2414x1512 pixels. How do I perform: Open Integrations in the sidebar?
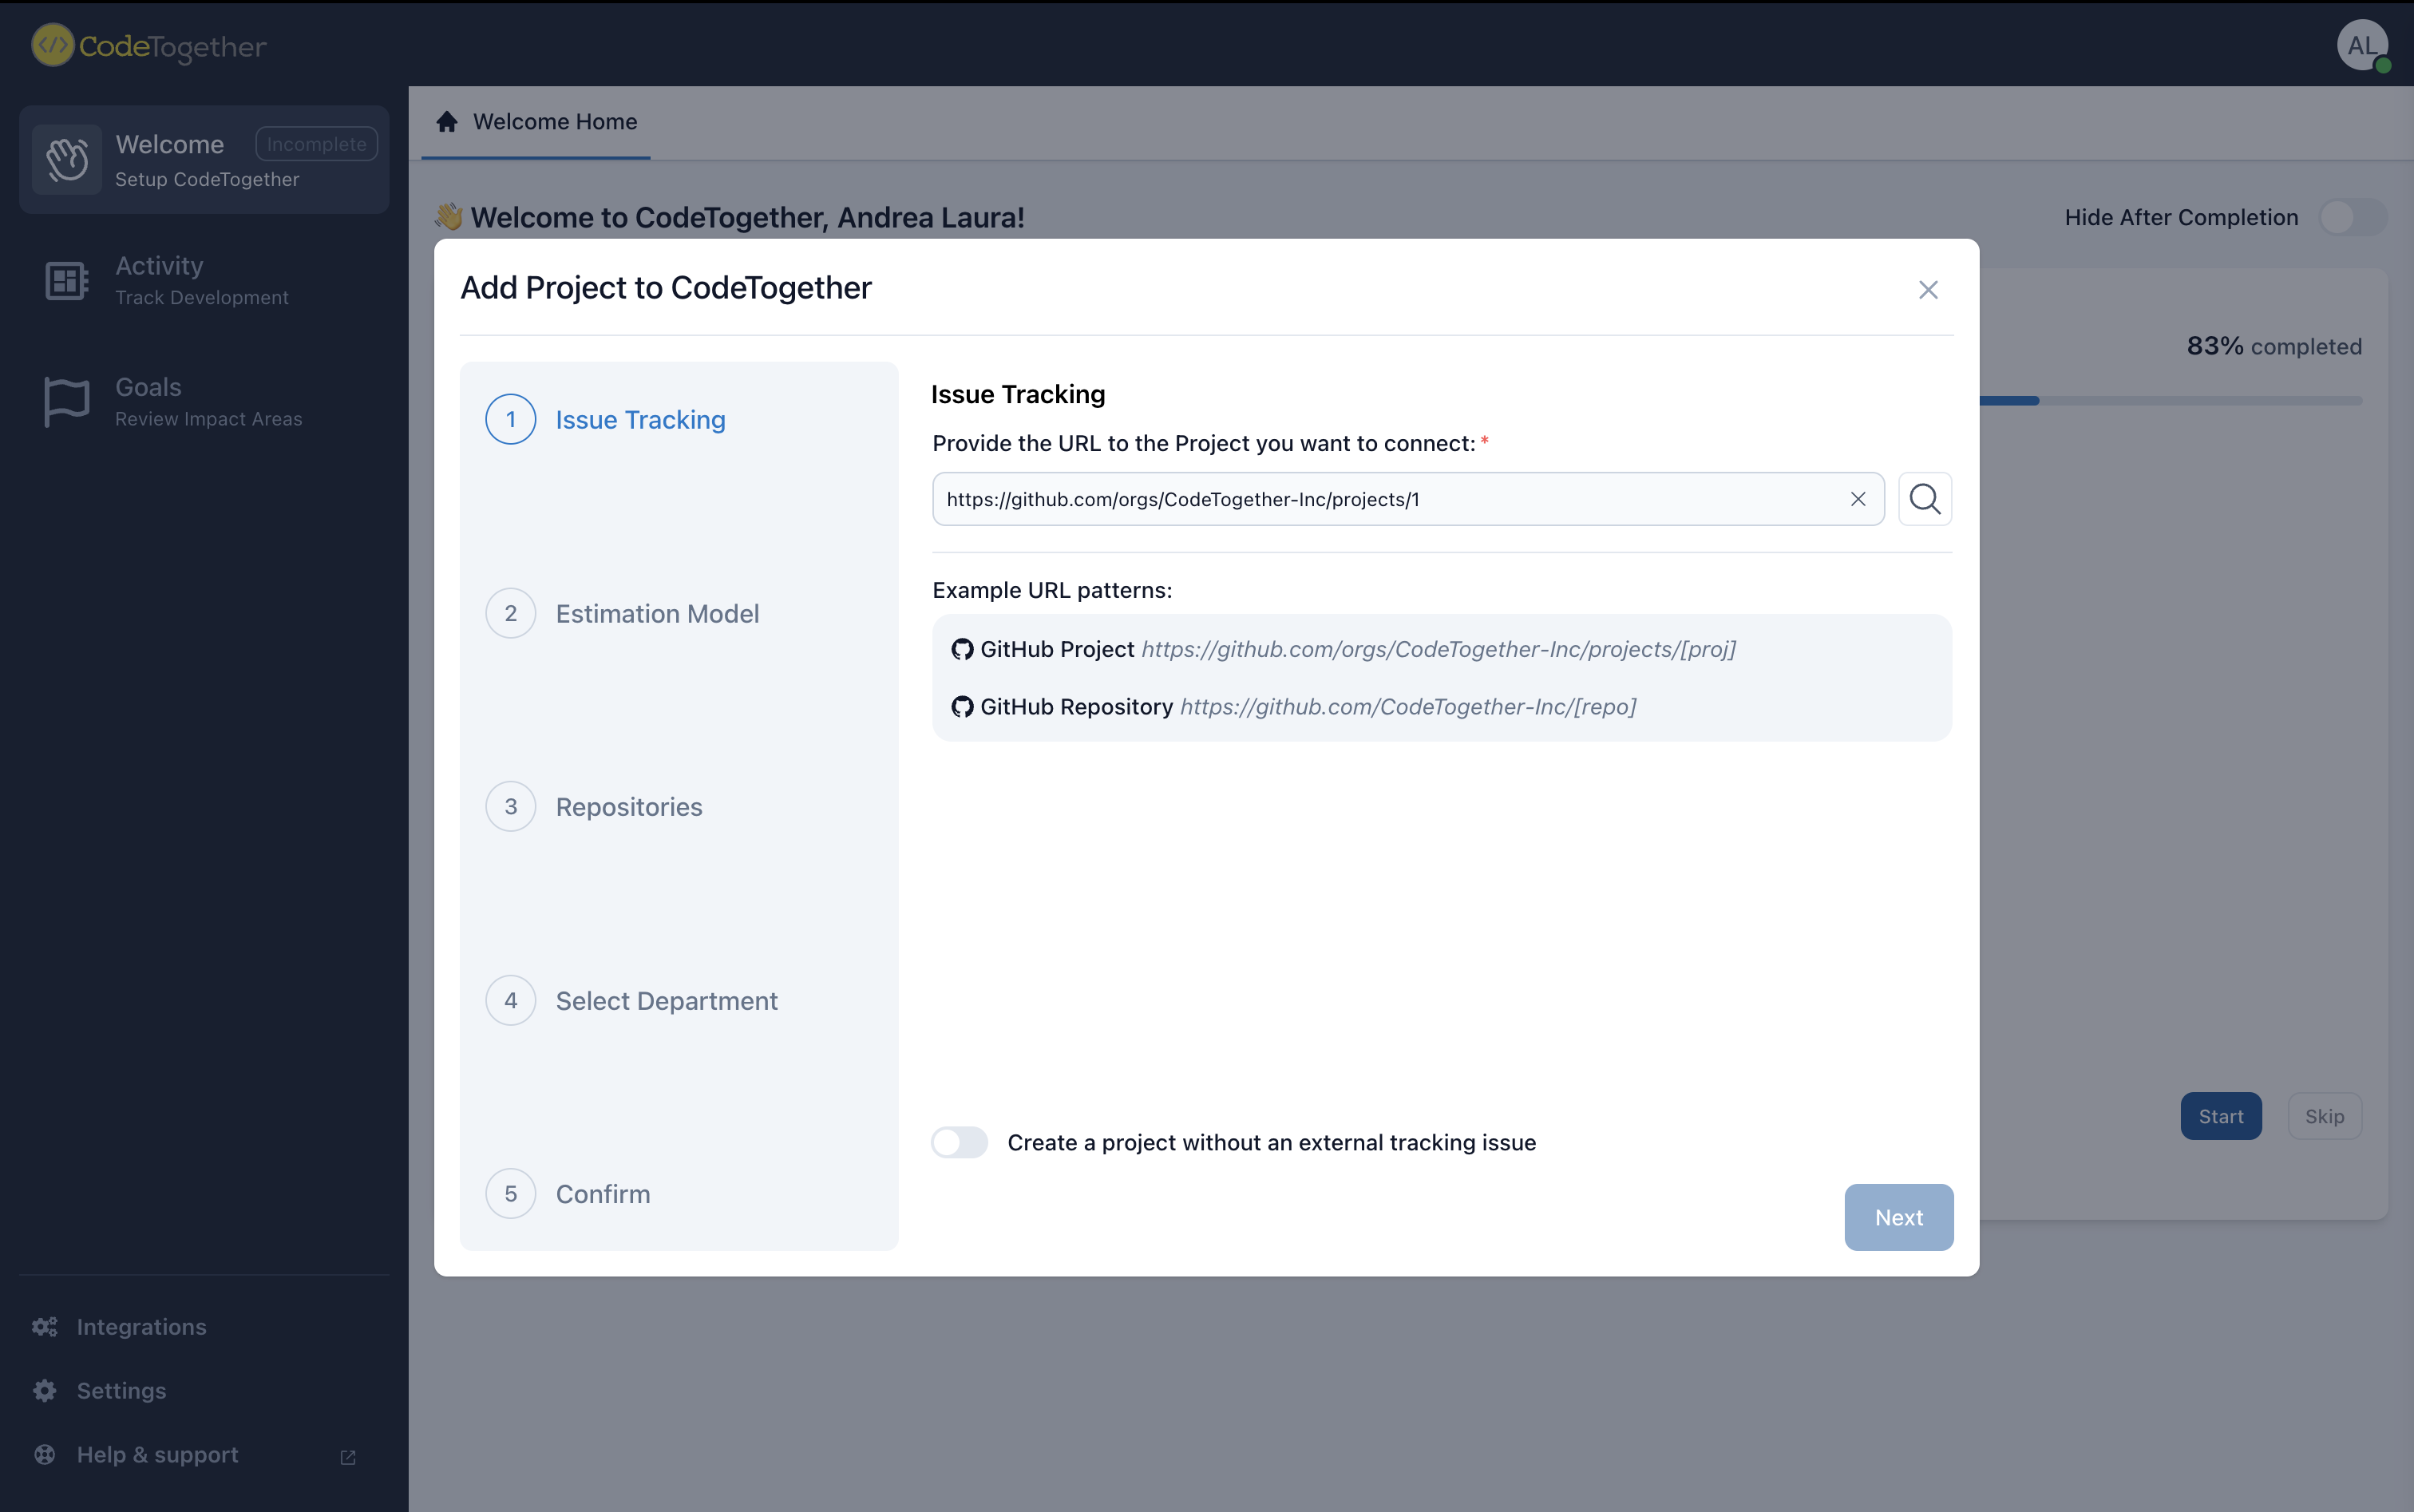(x=142, y=1327)
